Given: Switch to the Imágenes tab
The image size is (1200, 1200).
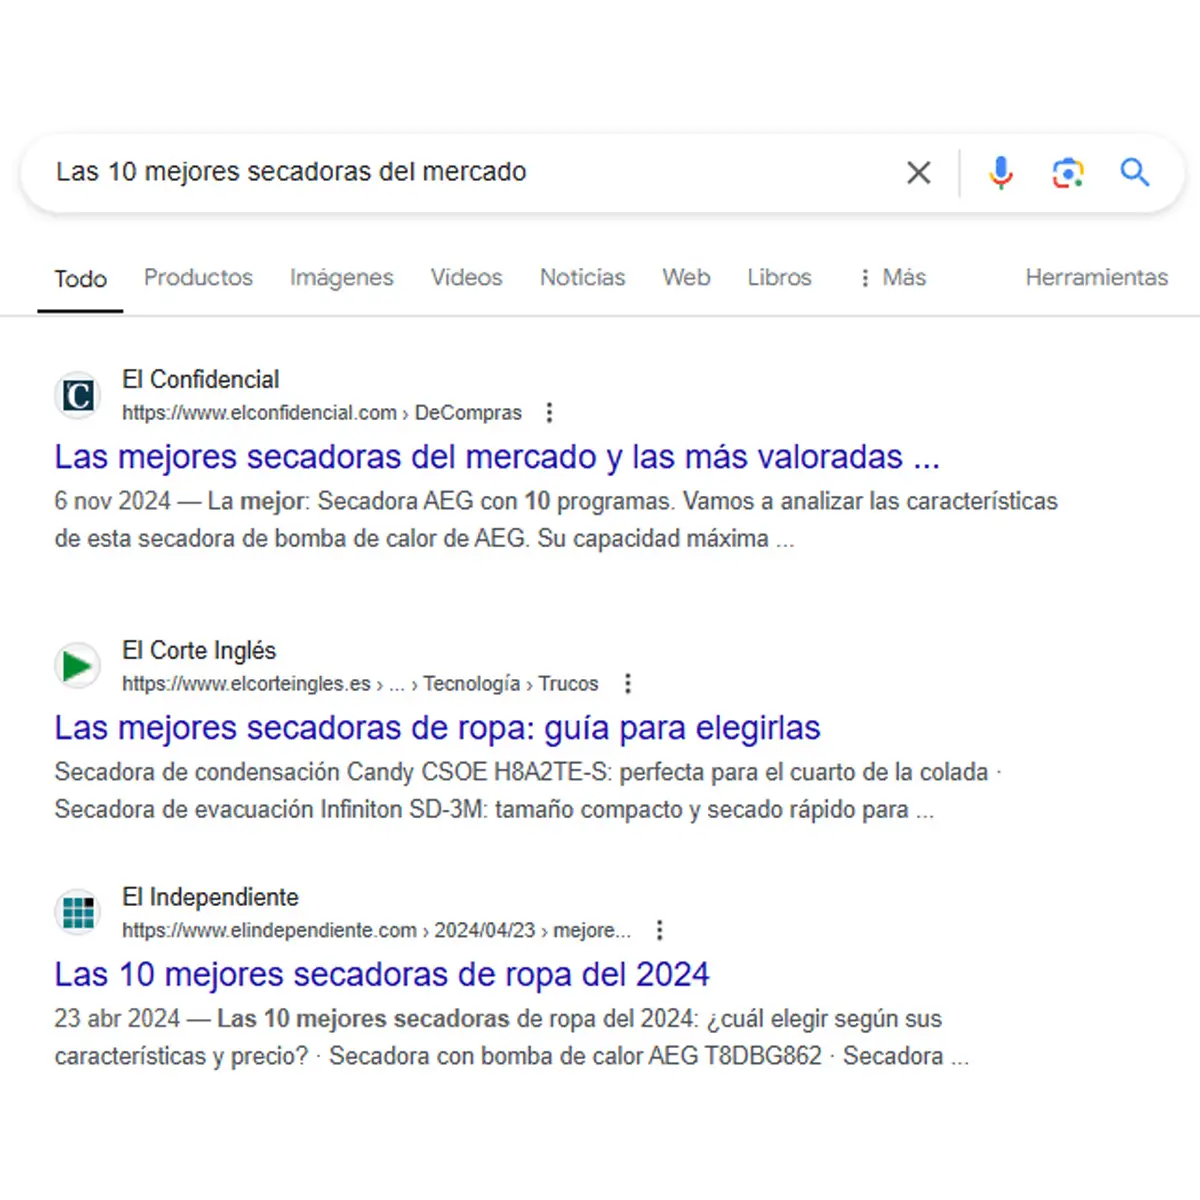Looking at the screenshot, I should [x=342, y=278].
